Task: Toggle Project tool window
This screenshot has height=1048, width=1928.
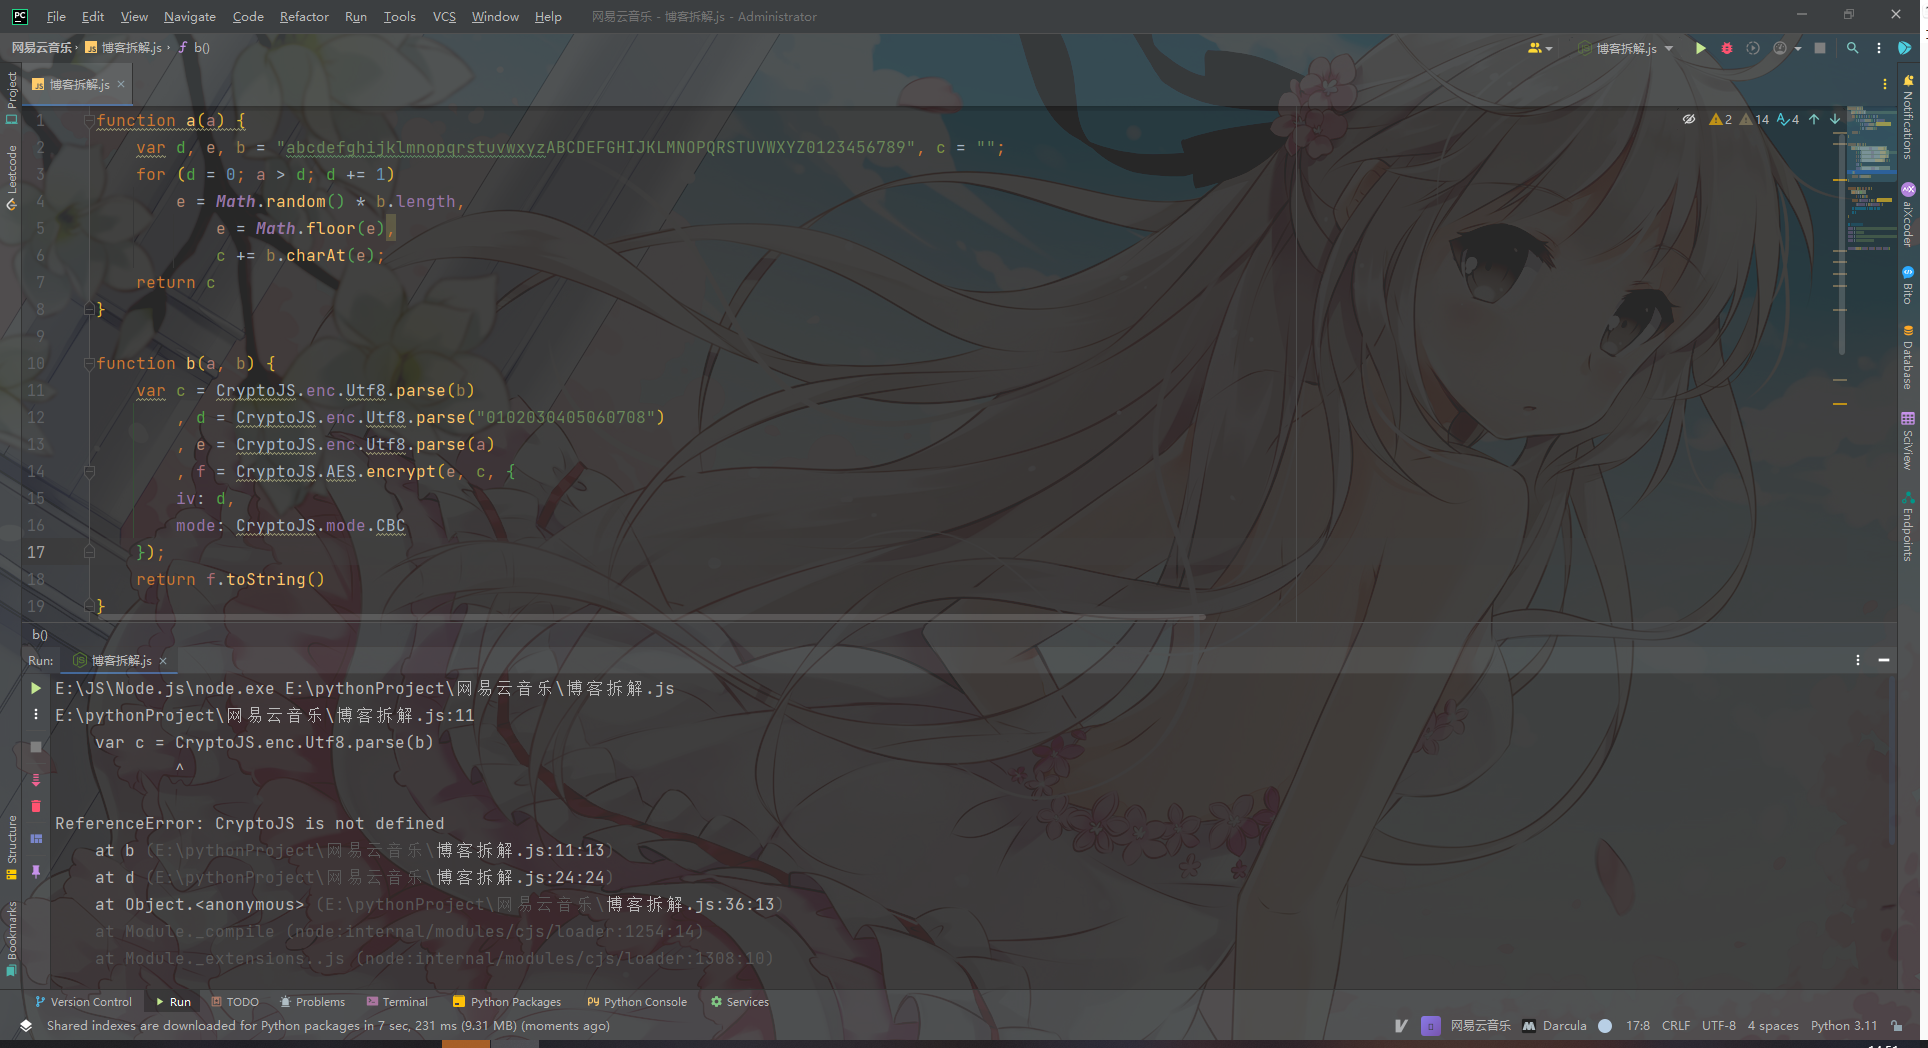Action: tap(12, 98)
